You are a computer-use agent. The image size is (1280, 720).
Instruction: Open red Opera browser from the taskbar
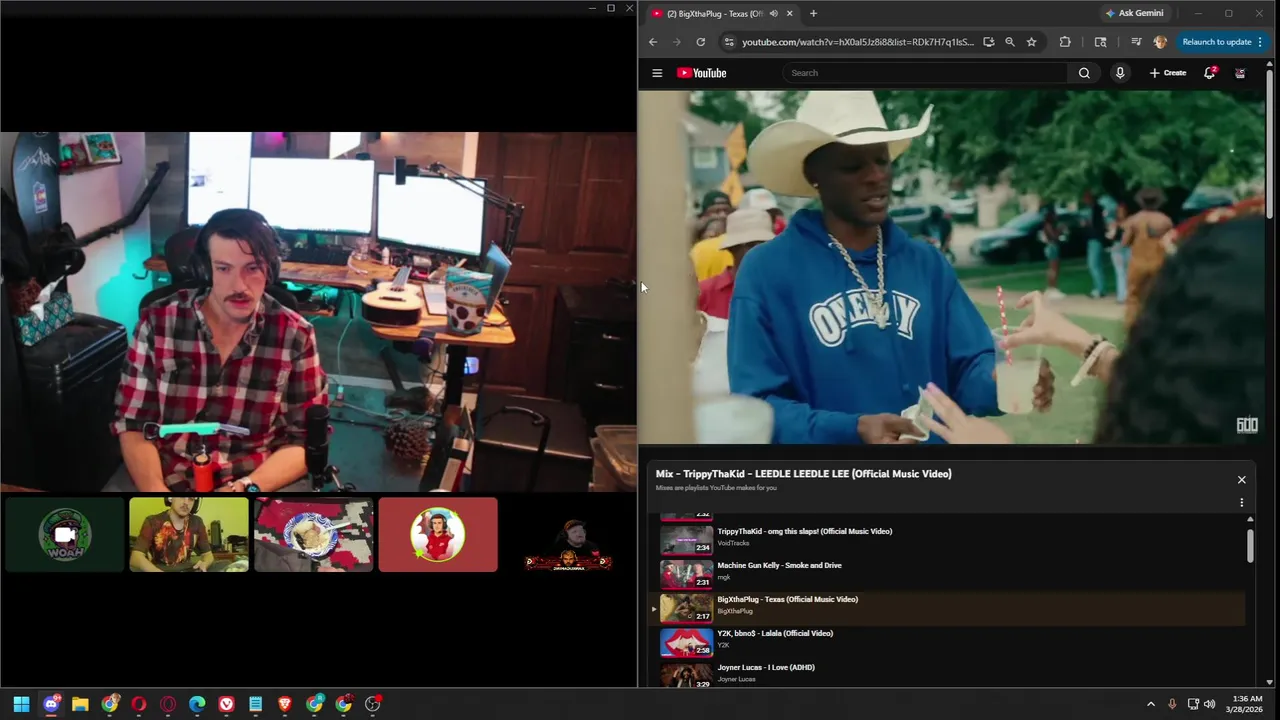click(139, 704)
